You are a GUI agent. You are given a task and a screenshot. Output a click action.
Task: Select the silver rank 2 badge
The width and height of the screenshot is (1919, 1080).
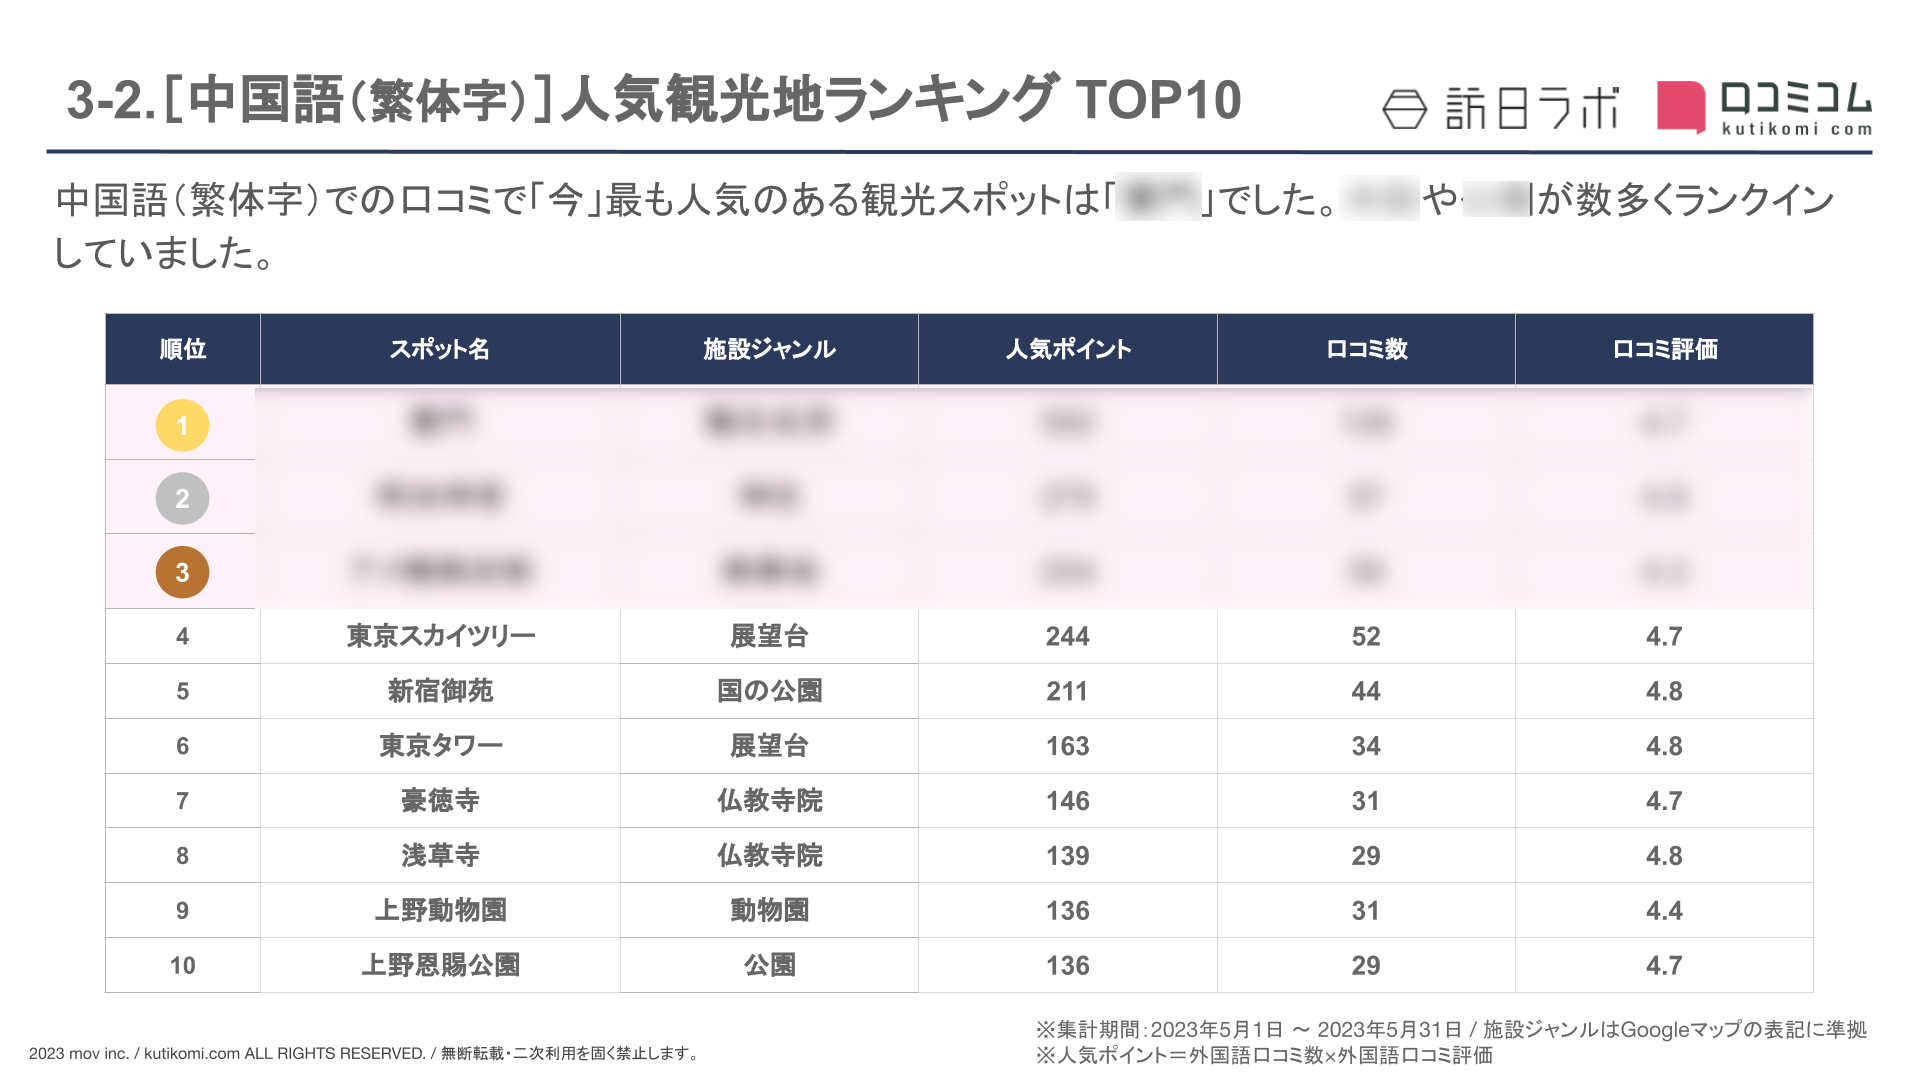click(182, 498)
